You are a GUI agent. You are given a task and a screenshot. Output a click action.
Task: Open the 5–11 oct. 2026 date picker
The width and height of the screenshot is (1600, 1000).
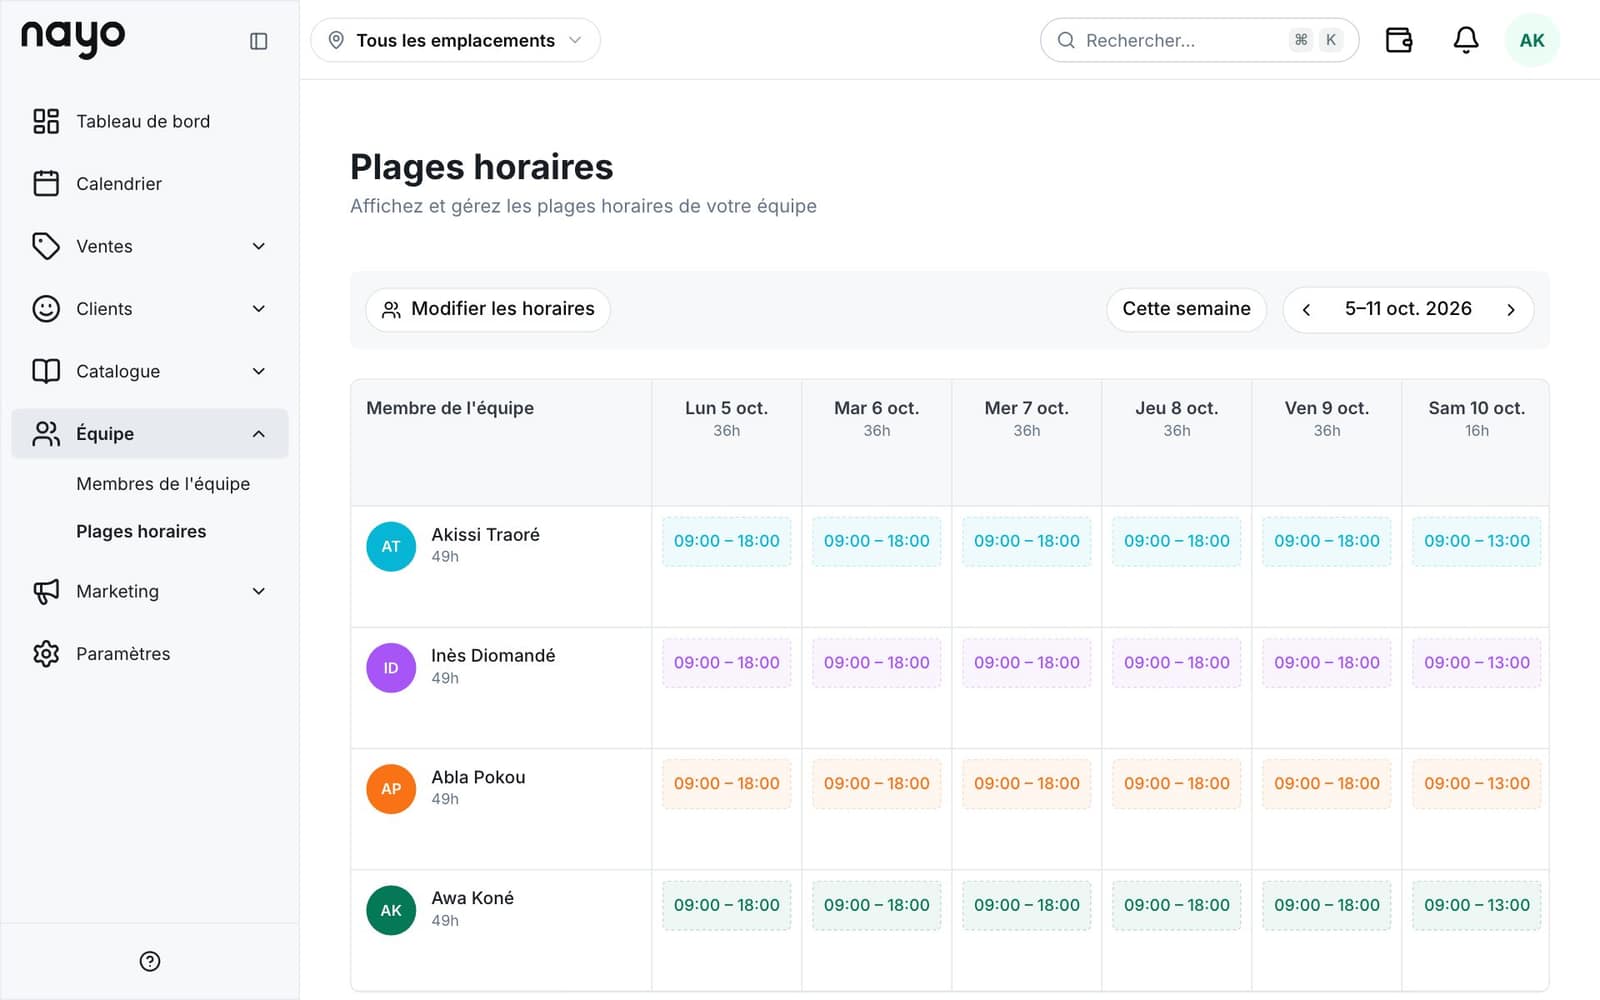pyautogui.click(x=1408, y=309)
